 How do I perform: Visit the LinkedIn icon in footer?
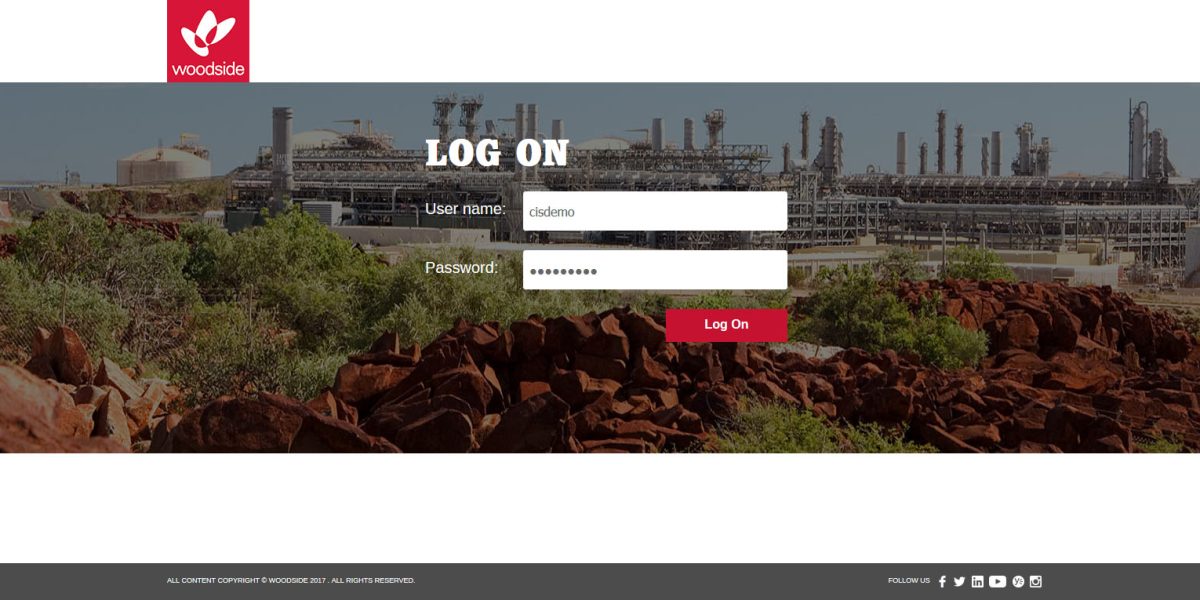coord(977,581)
